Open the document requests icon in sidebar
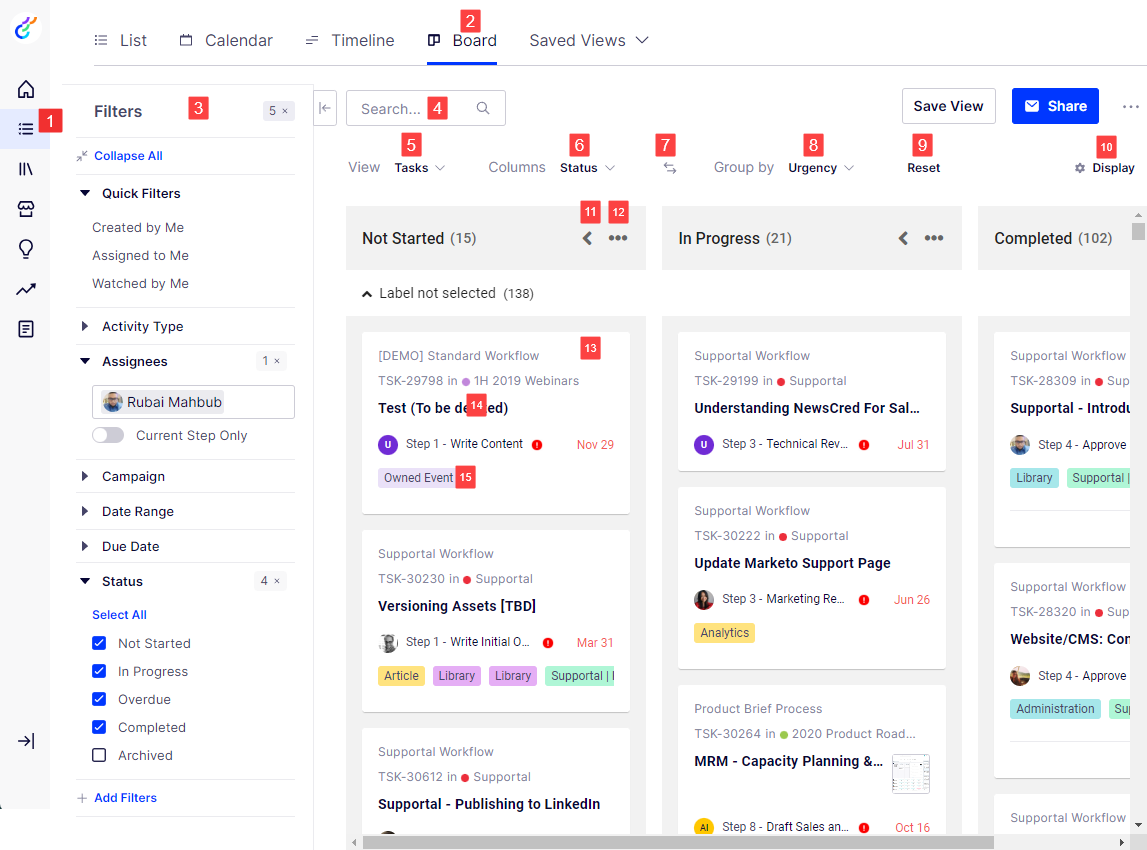The width and height of the screenshot is (1147, 850). coord(26,329)
